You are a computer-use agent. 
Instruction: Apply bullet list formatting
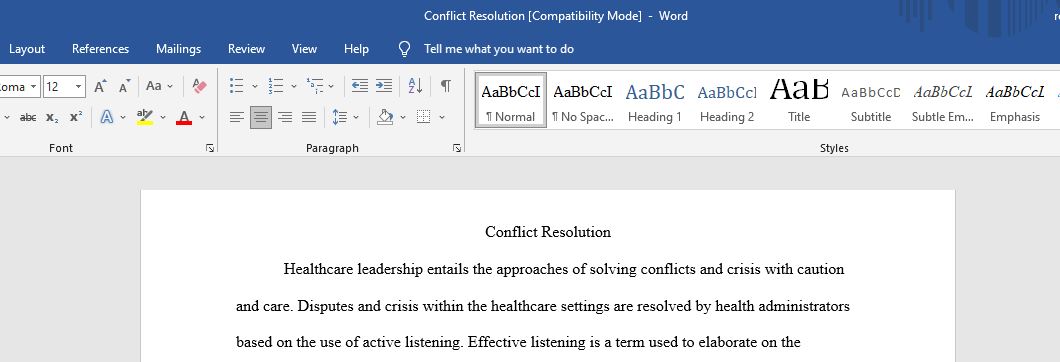click(237, 86)
